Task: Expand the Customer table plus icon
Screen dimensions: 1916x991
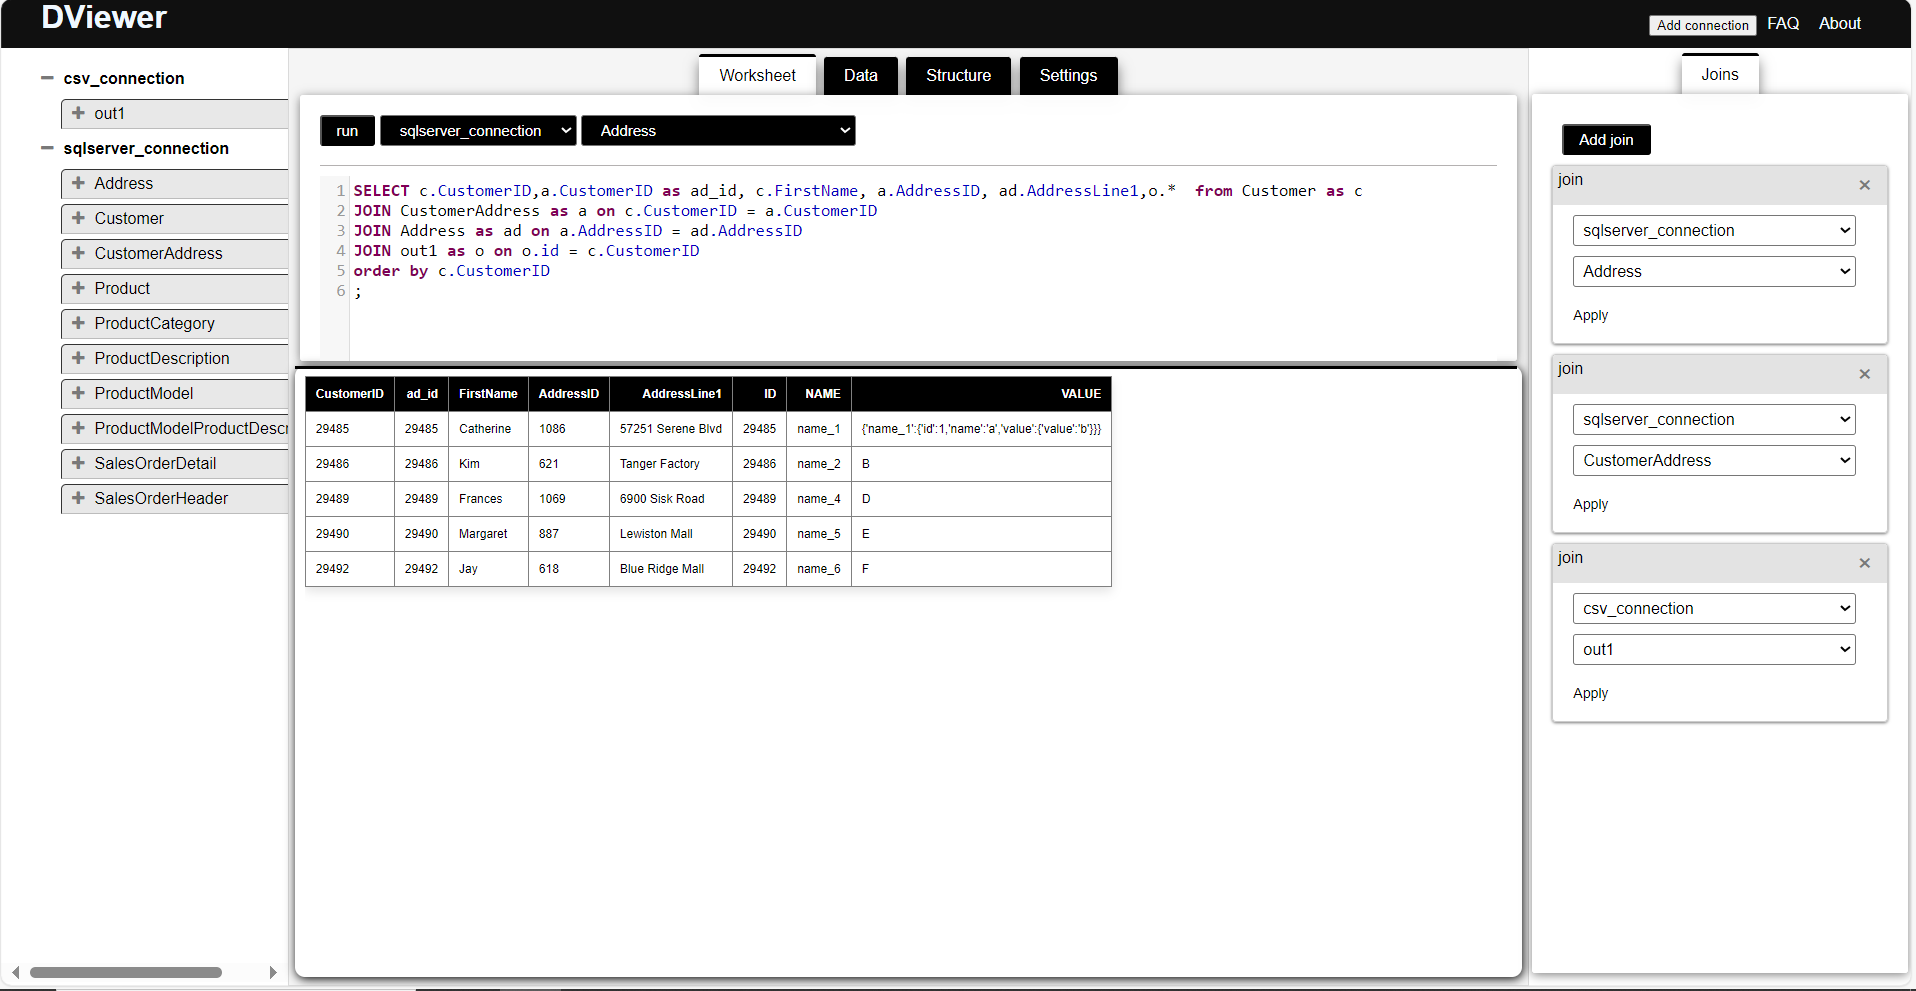Action: click(x=78, y=218)
